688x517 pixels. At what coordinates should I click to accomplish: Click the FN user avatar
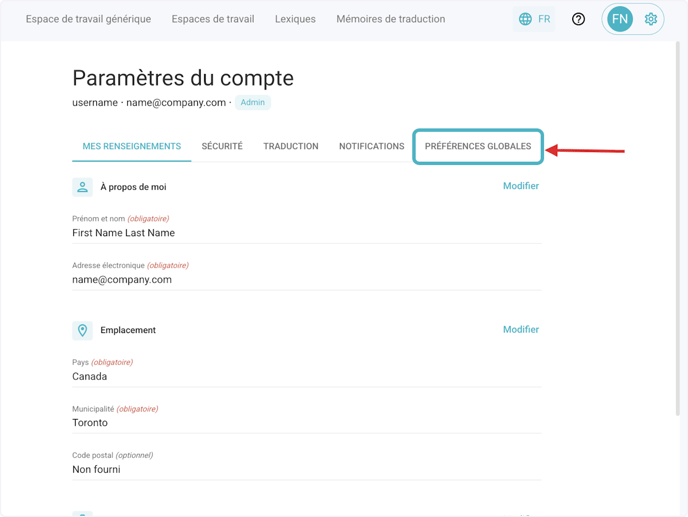pyautogui.click(x=620, y=19)
